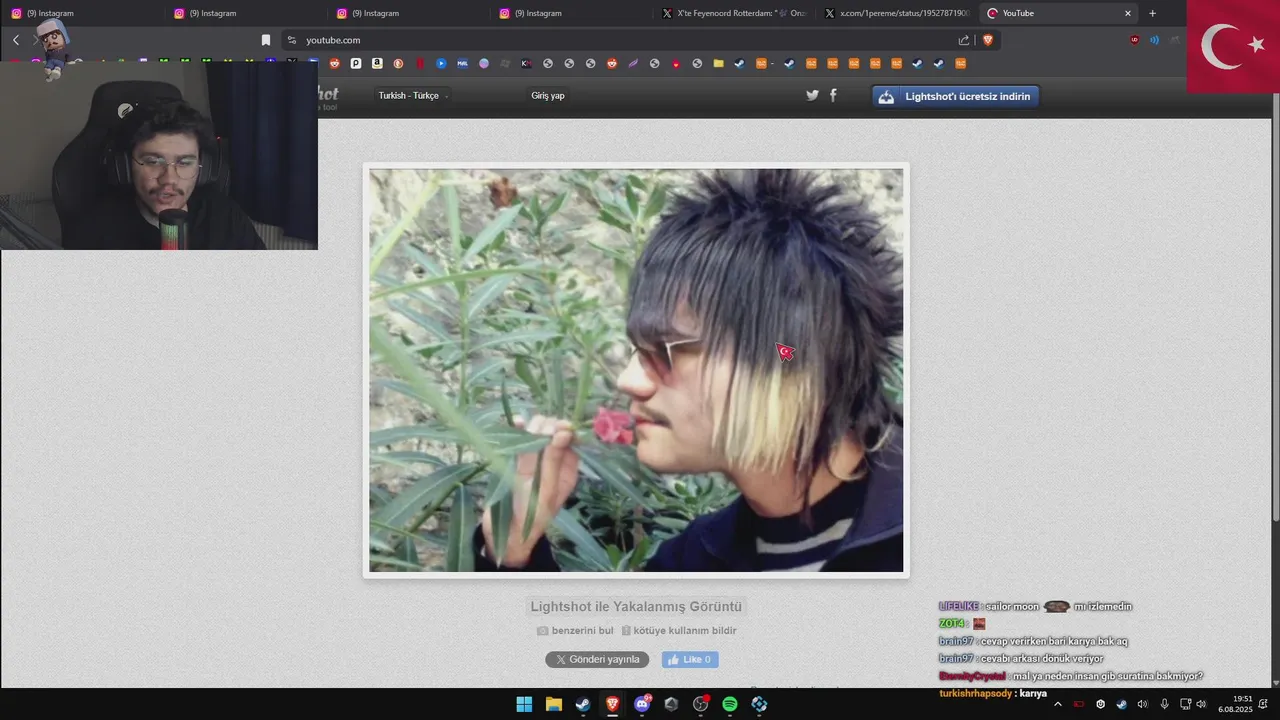Click the share icon in the address bar
The width and height of the screenshot is (1280, 720).
click(964, 40)
